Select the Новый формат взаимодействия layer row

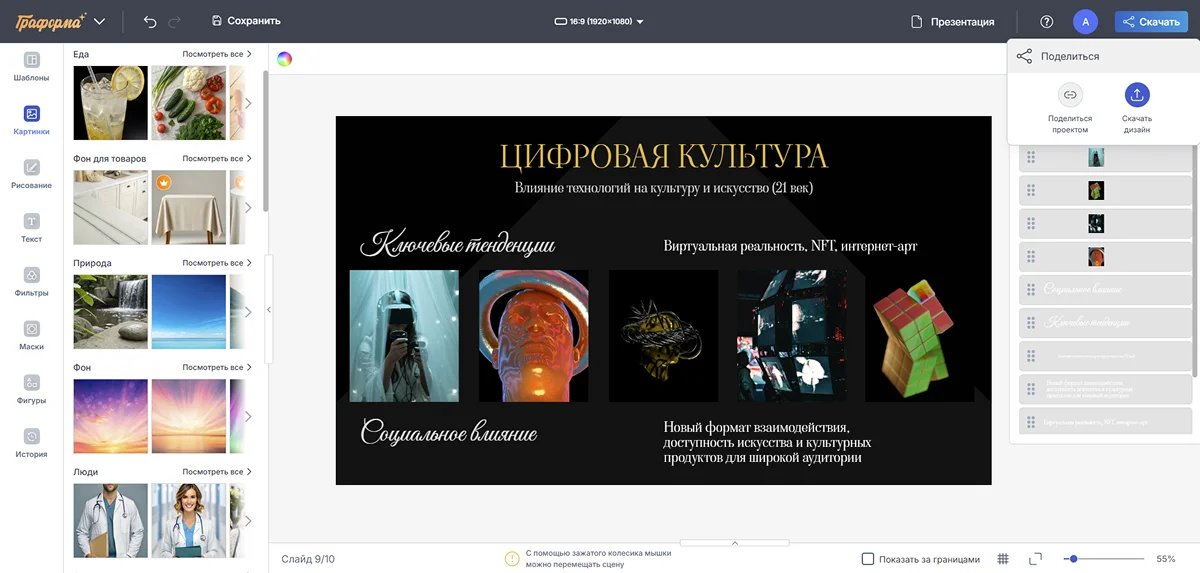(1105, 388)
